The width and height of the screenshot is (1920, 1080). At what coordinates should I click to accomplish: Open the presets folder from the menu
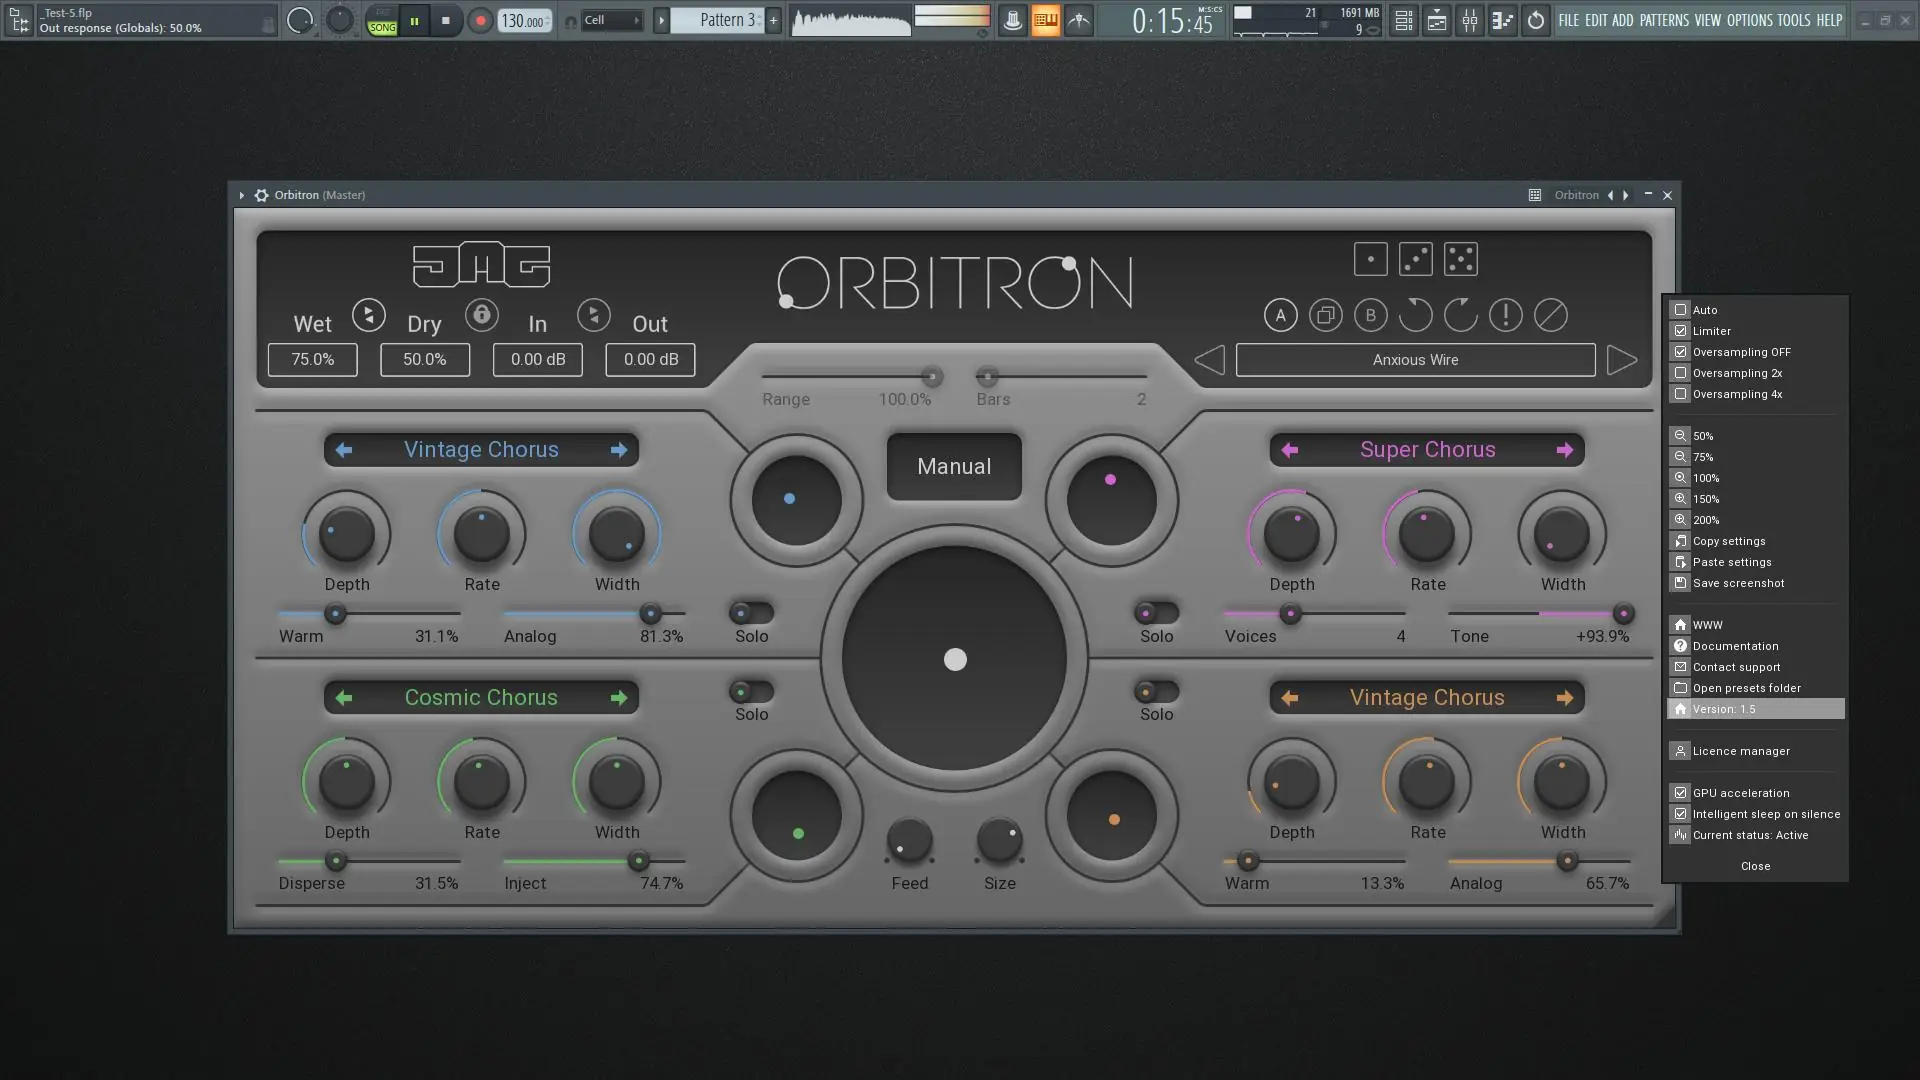pos(1745,688)
